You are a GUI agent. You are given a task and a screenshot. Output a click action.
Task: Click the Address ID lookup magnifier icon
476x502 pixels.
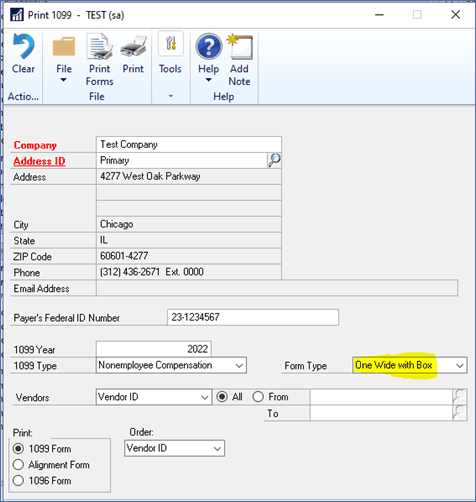pos(274,160)
